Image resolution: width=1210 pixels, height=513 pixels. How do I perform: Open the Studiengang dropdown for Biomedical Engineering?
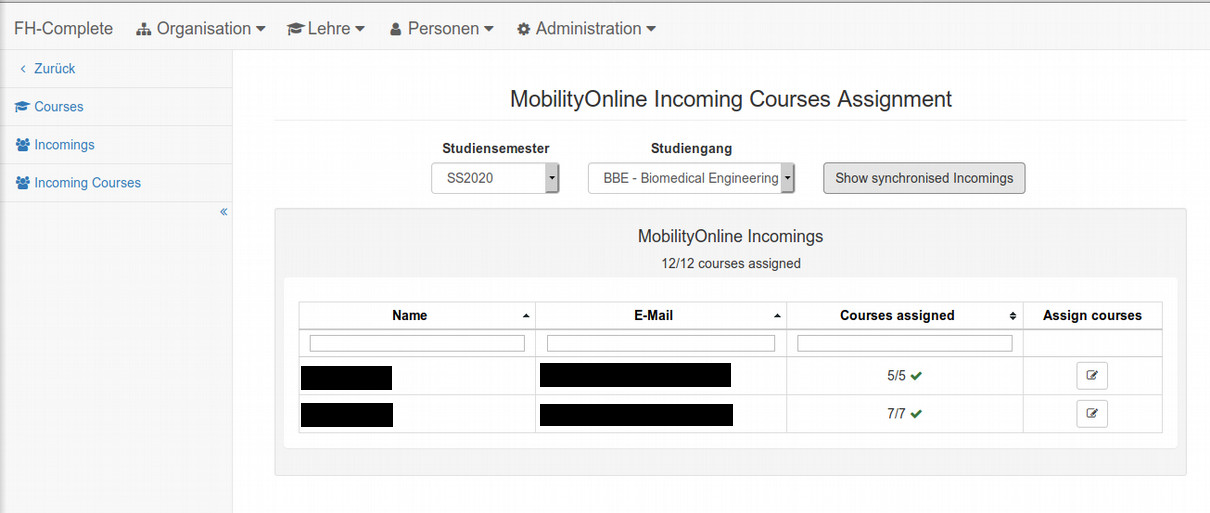691,178
